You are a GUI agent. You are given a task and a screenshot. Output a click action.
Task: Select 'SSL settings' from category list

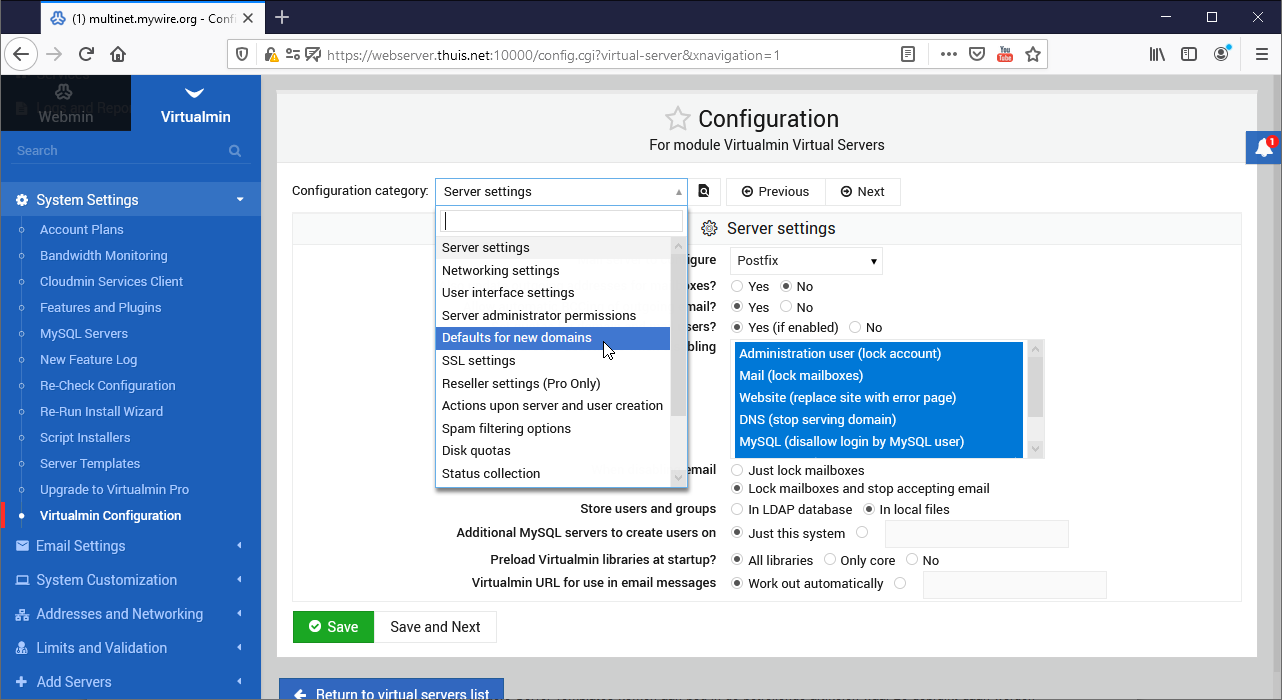click(479, 361)
